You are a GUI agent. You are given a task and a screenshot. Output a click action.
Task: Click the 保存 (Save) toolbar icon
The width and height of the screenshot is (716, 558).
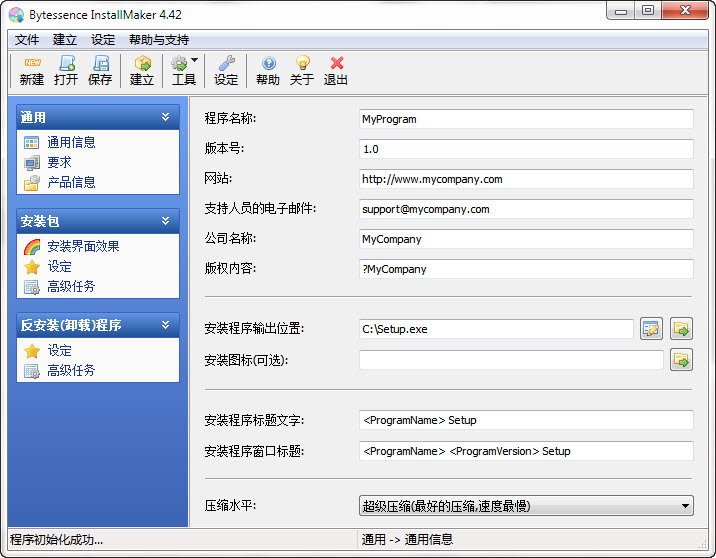pyautogui.click(x=100, y=70)
